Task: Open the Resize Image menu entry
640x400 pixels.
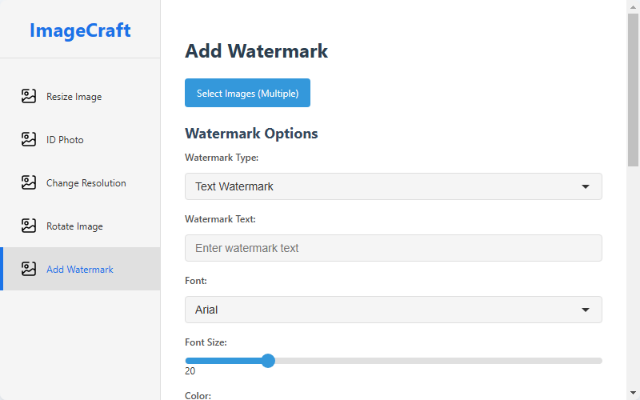Action: pyautogui.click(x=74, y=97)
